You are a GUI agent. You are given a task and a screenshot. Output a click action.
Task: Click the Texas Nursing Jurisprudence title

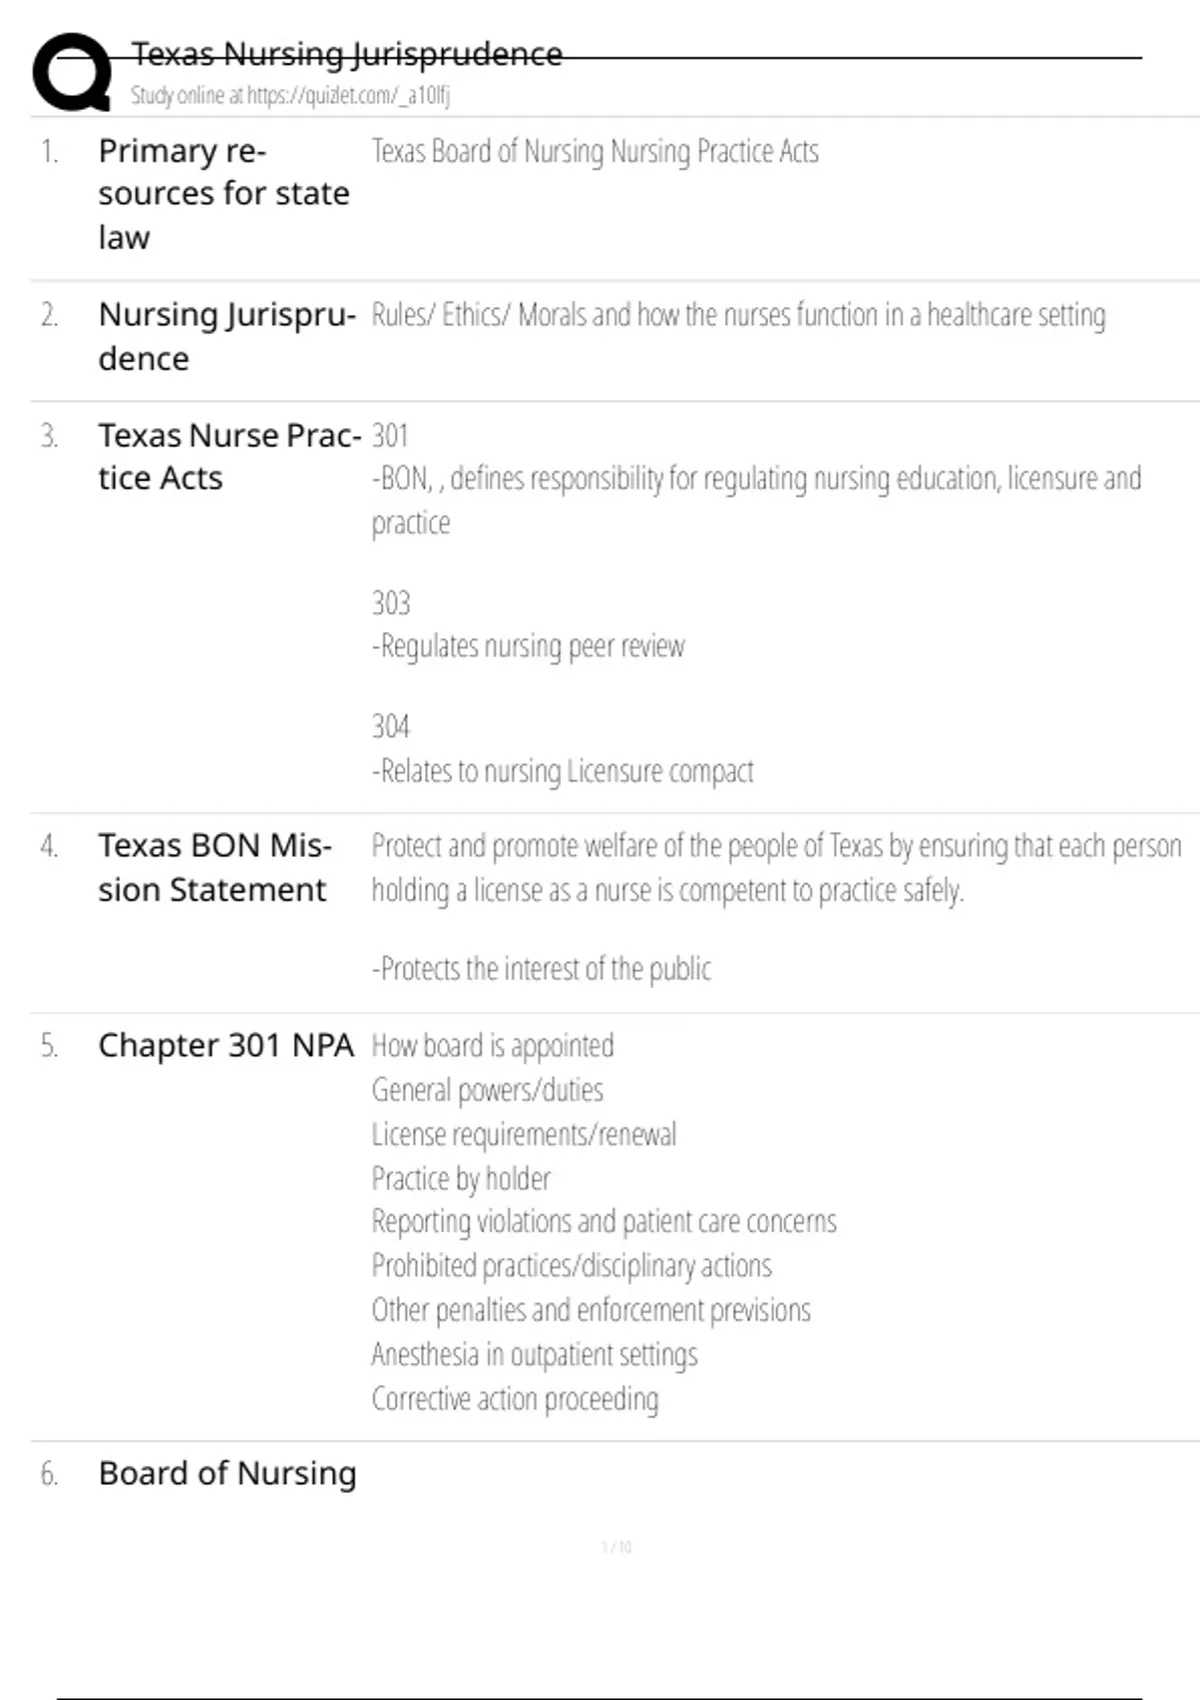point(346,54)
